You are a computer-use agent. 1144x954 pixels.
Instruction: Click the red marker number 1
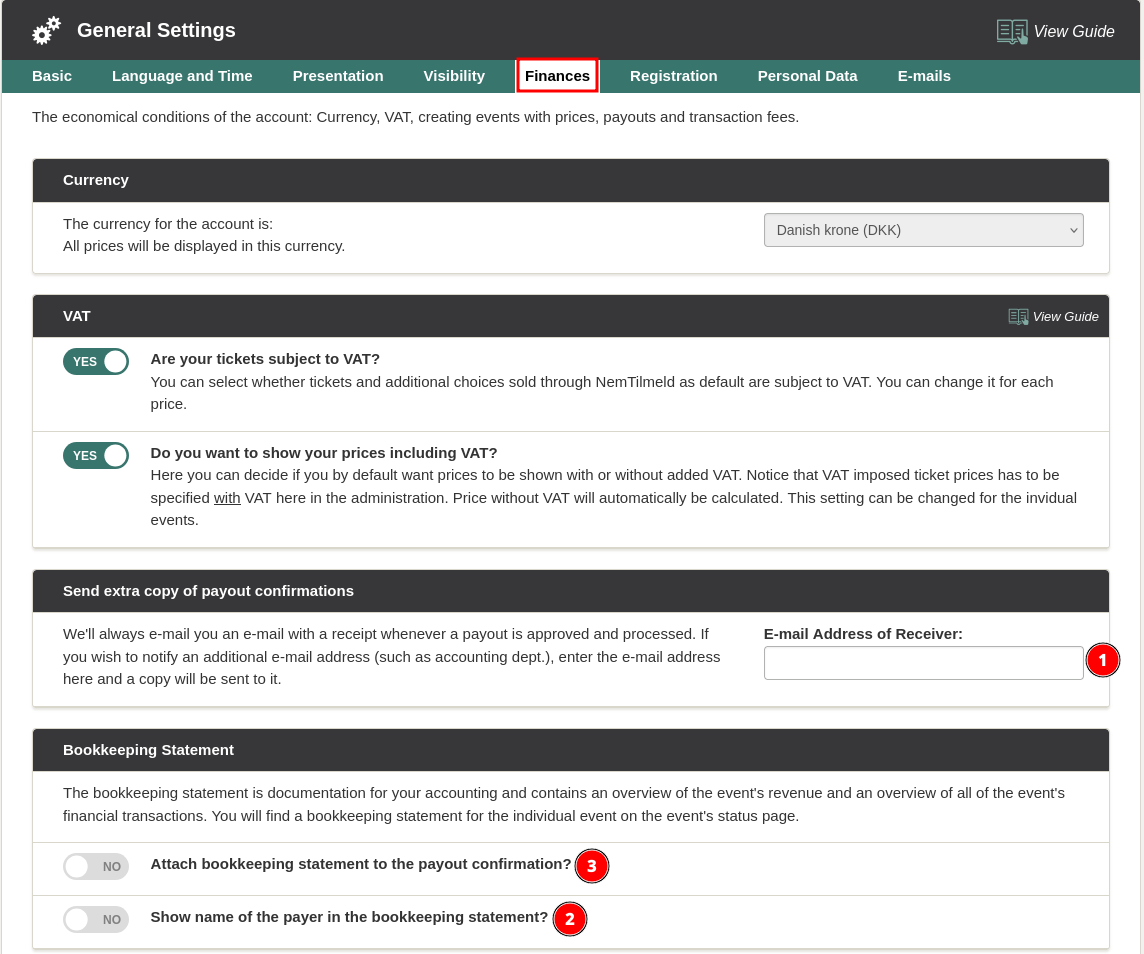[1102, 660]
